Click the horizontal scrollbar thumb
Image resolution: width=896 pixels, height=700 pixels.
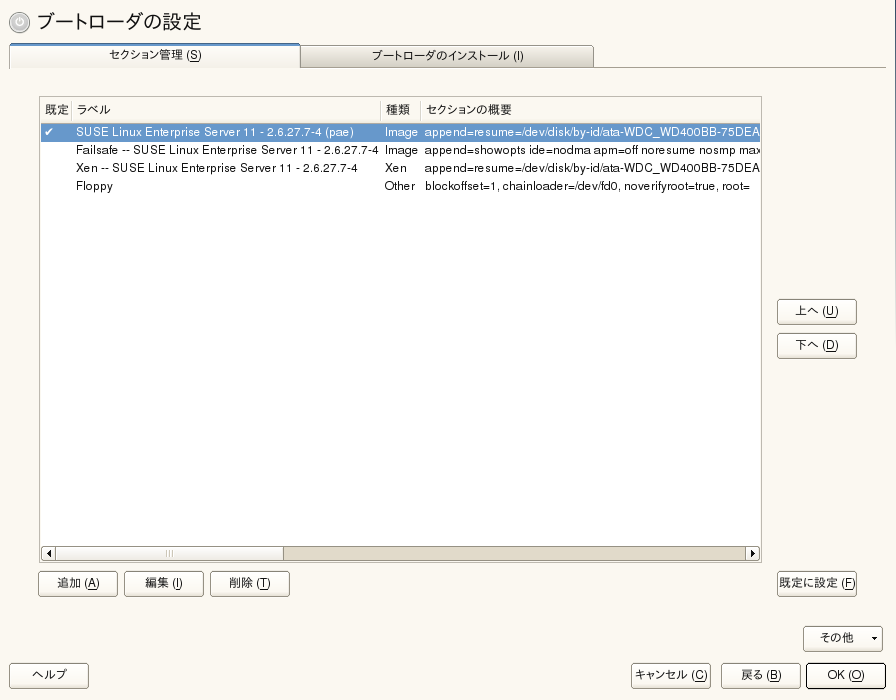pyautogui.click(x=169, y=553)
